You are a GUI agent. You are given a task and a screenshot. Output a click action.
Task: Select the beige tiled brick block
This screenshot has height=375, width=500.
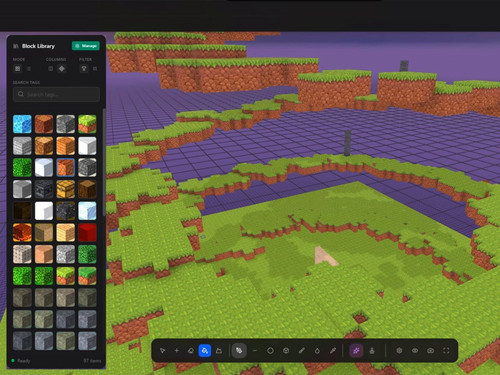(22, 254)
